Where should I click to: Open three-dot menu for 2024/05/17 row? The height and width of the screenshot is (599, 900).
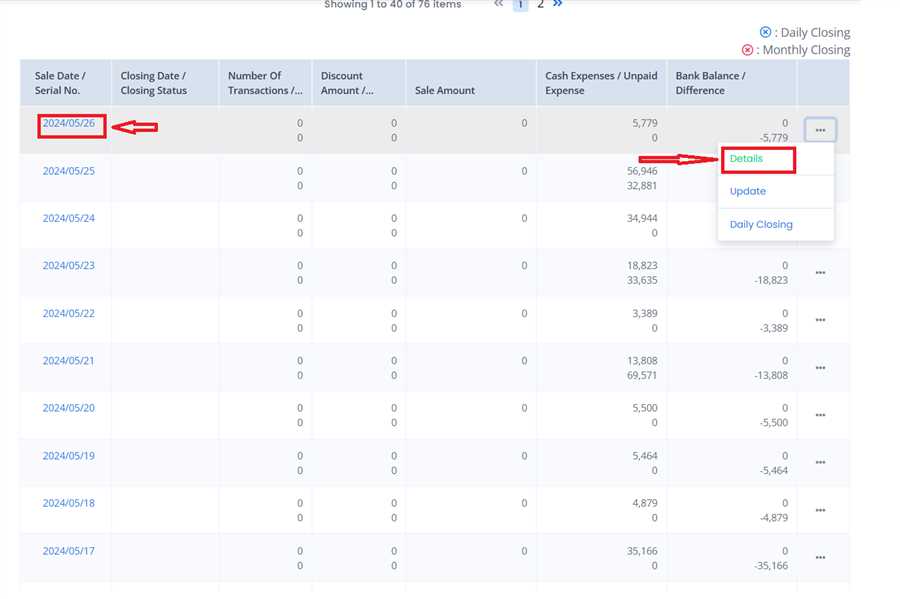pyautogui.click(x=820, y=558)
